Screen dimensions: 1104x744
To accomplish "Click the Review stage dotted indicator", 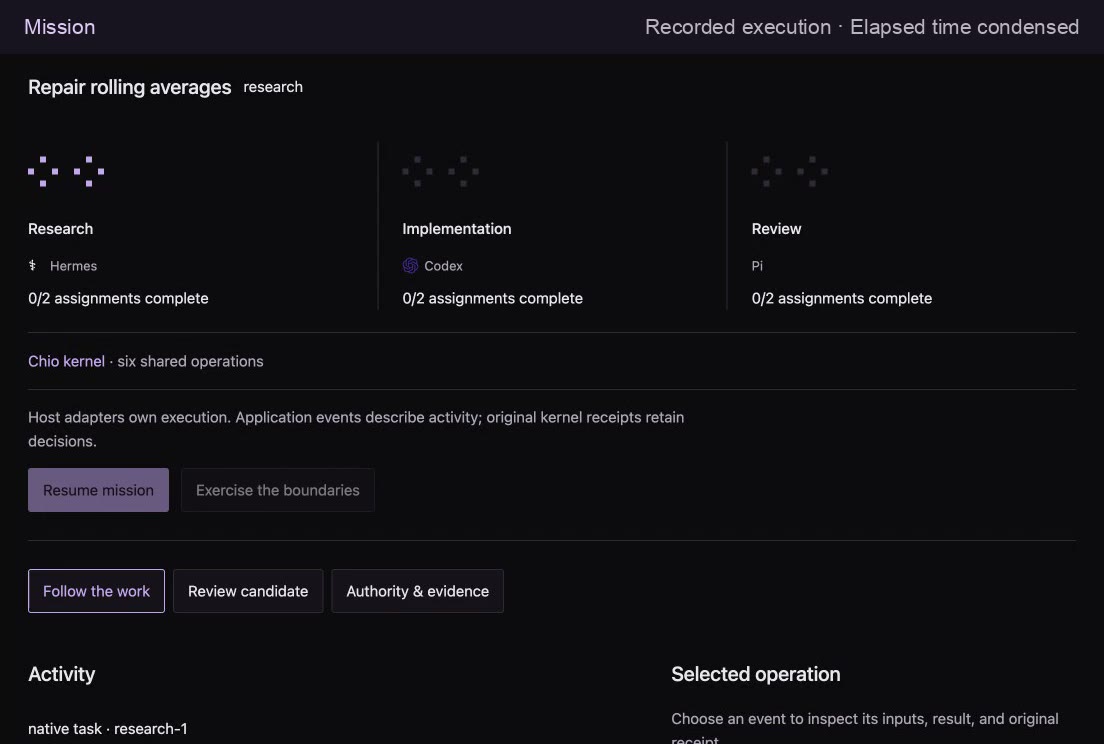I will [789, 171].
